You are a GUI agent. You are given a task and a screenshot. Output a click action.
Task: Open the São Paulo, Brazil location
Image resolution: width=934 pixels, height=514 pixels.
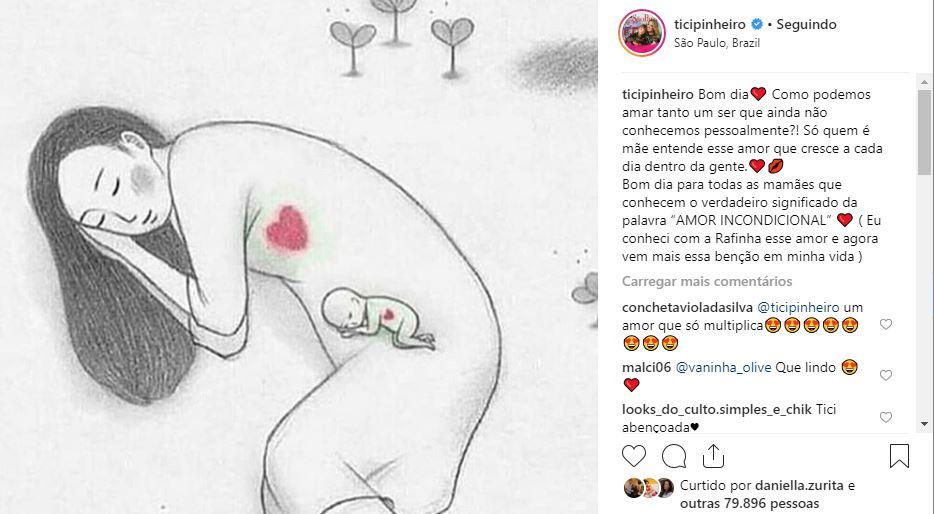tap(717, 43)
